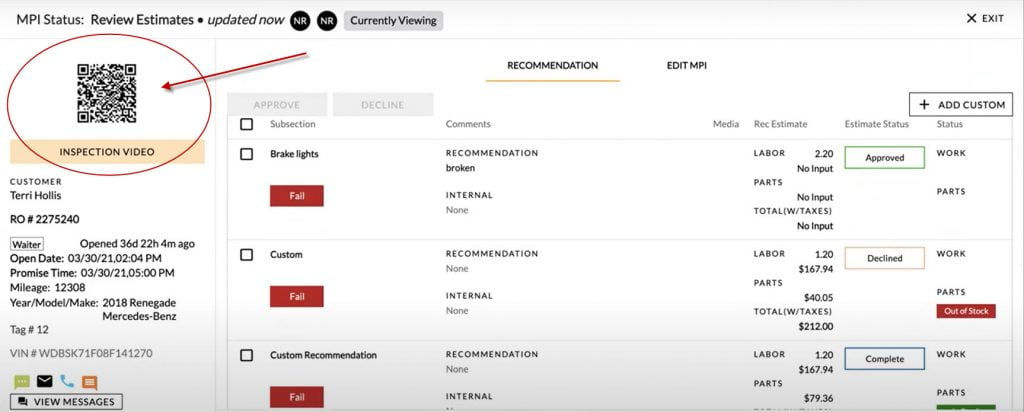Click the X Exit icon
The width and height of the screenshot is (1024, 412).
[971, 18]
